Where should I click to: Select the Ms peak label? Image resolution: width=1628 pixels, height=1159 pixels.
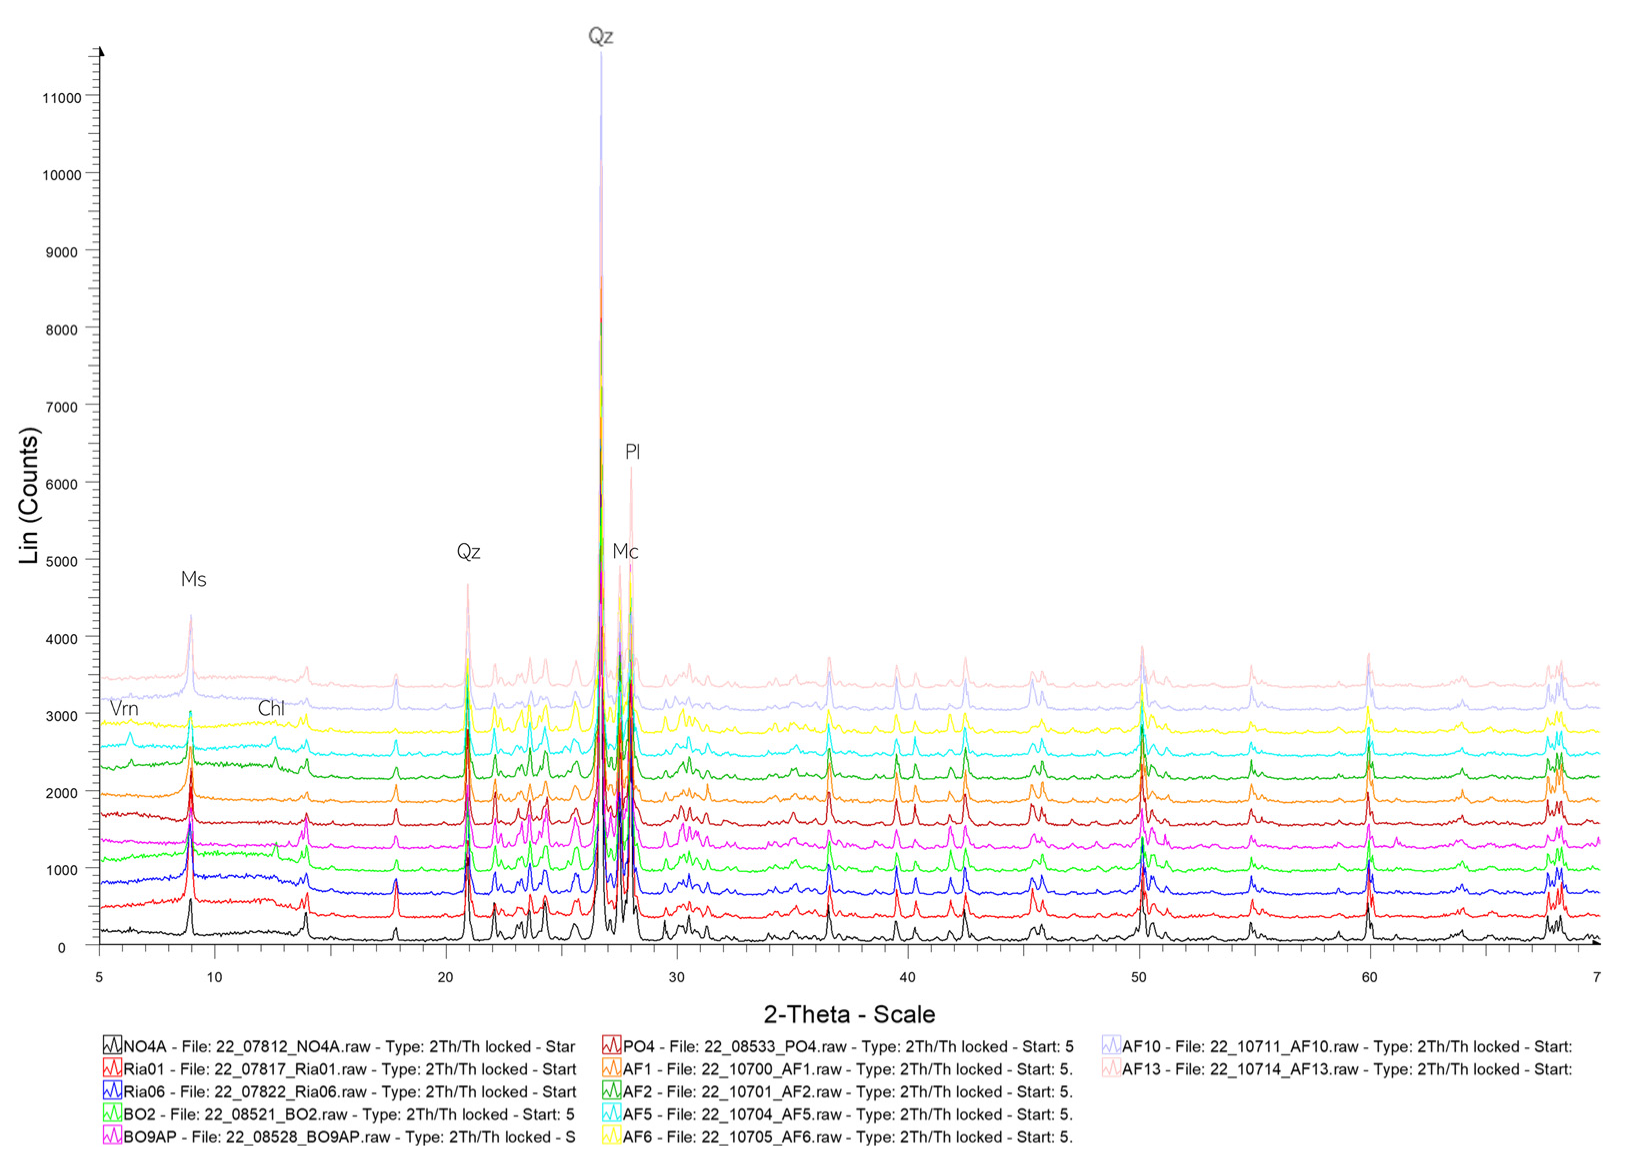(x=193, y=579)
